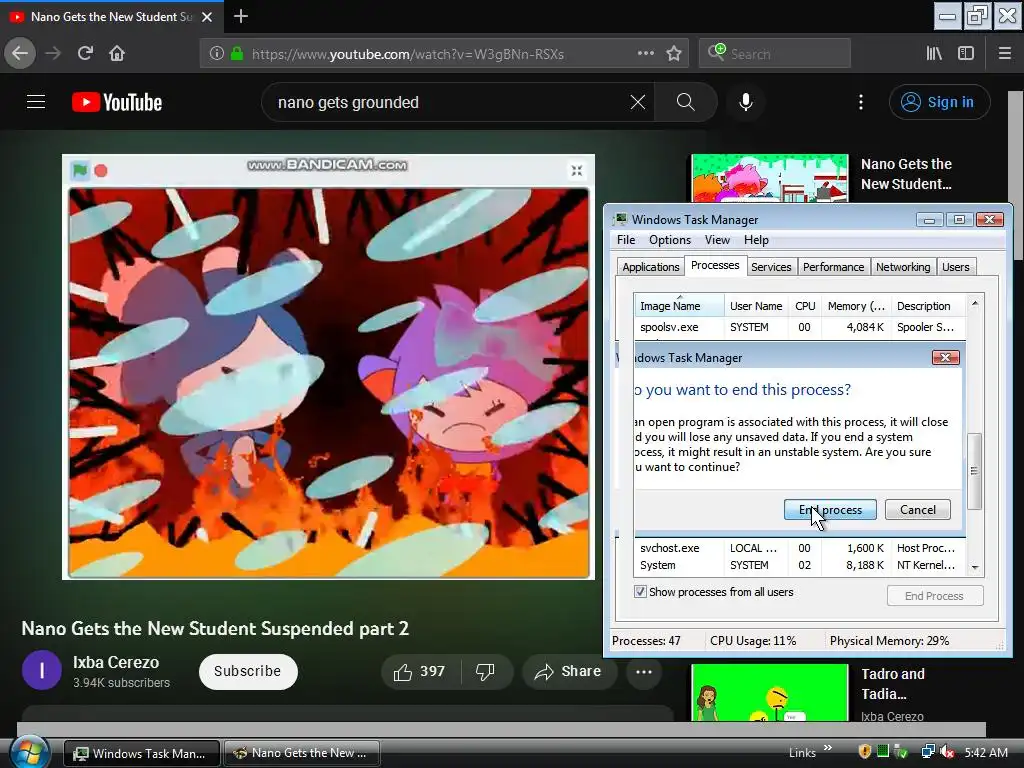Select the svchost.exe process row
Image resolution: width=1024 pixels, height=768 pixels.
point(799,548)
